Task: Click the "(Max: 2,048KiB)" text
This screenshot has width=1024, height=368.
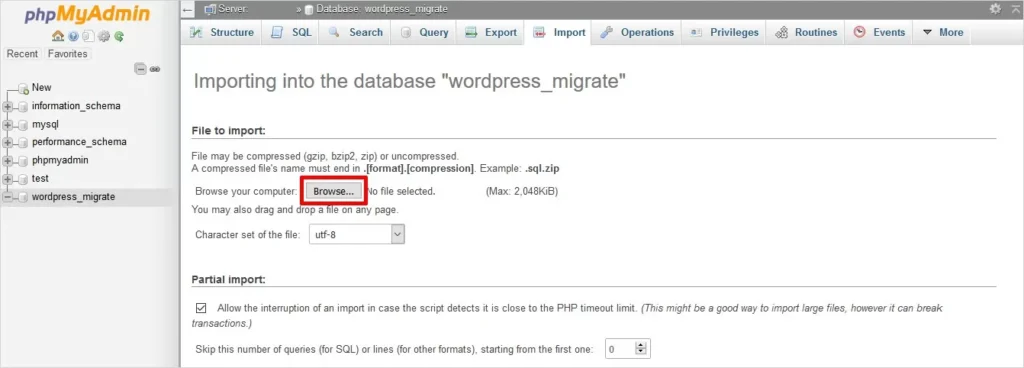Action: pyautogui.click(x=522, y=192)
